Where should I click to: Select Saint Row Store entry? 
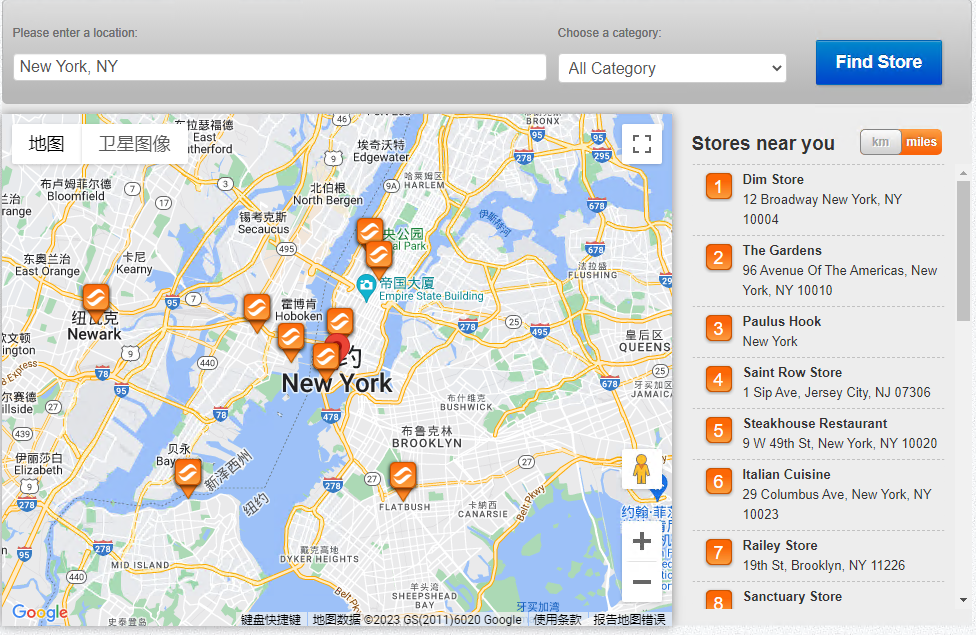(818, 383)
